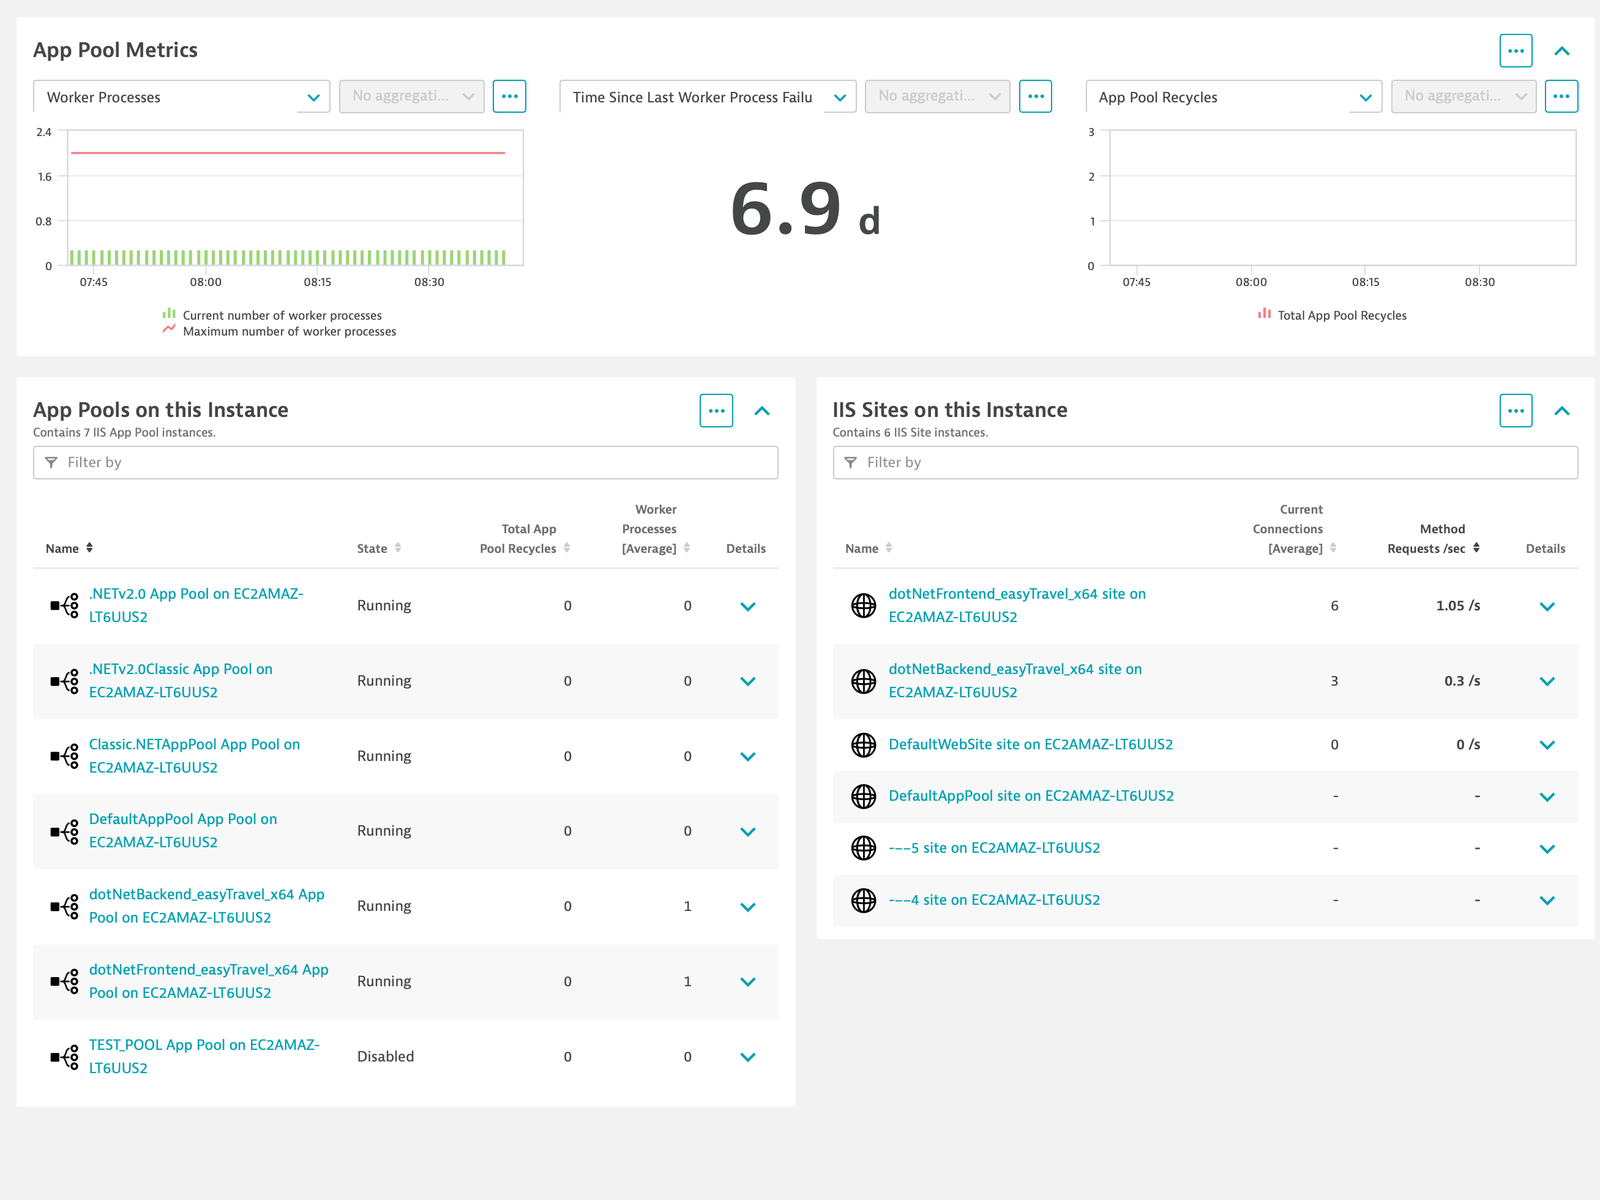Screen dimensions: 1600x1200
Task: Expand details for .NETv2.0Classic App Pool
Action: coord(748,682)
